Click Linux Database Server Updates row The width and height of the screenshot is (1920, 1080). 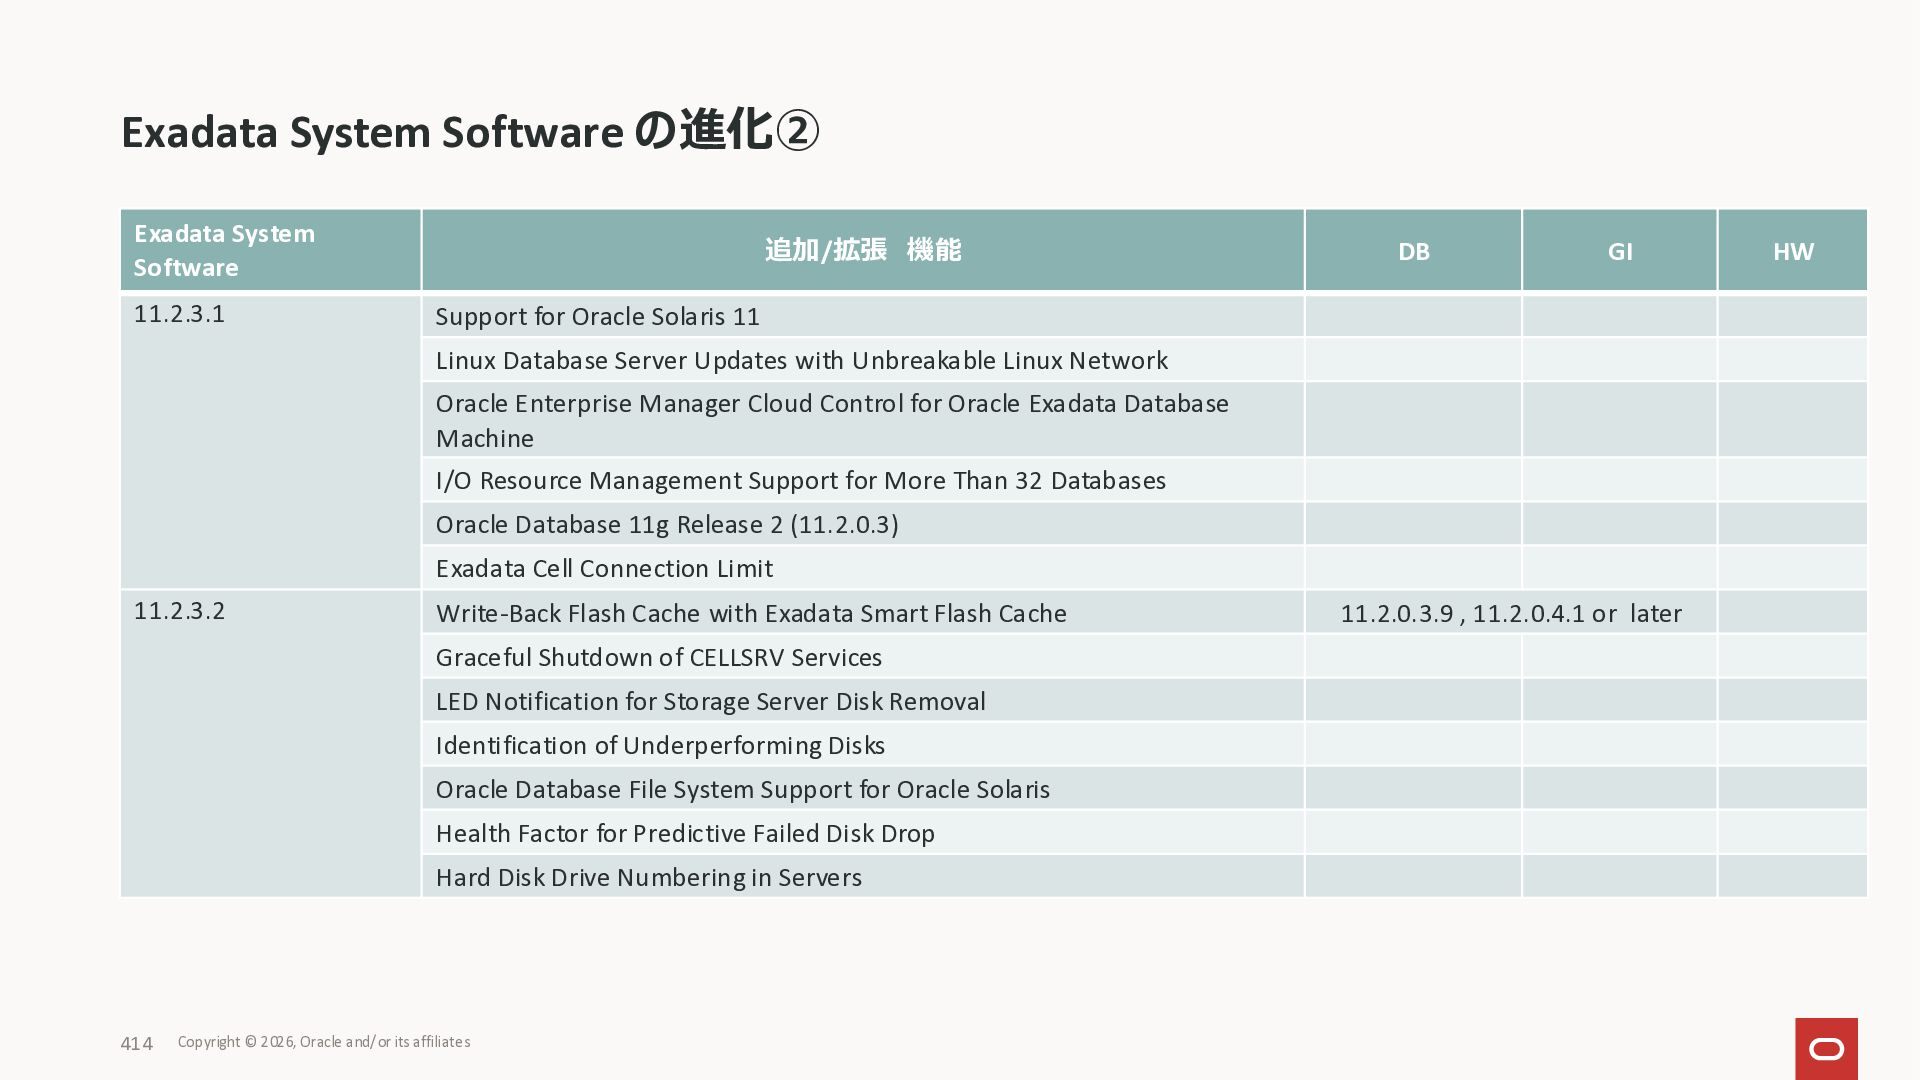pos(801,361)
